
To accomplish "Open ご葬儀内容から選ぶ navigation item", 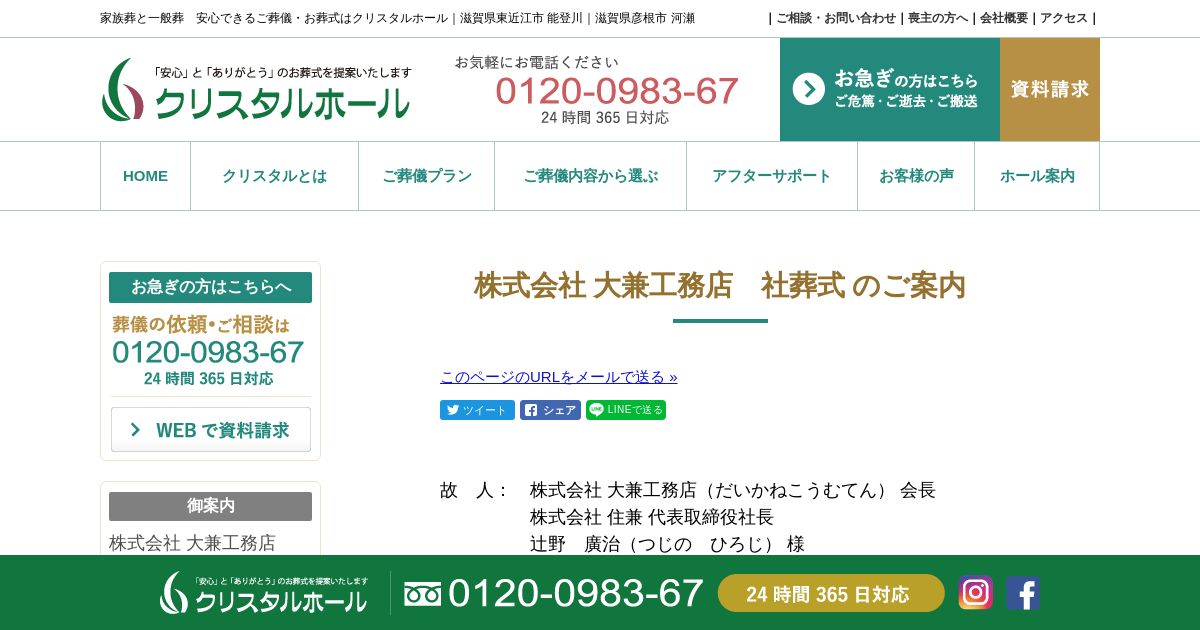I will click(x=591, y=176).
